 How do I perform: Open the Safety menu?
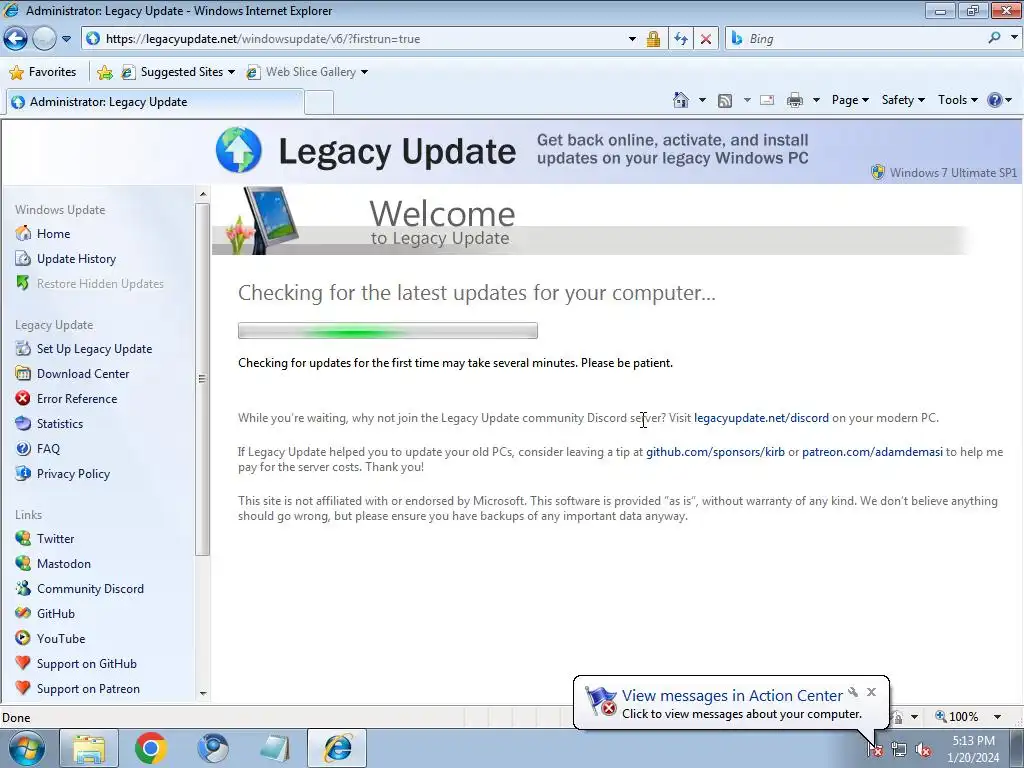[903, 100]
